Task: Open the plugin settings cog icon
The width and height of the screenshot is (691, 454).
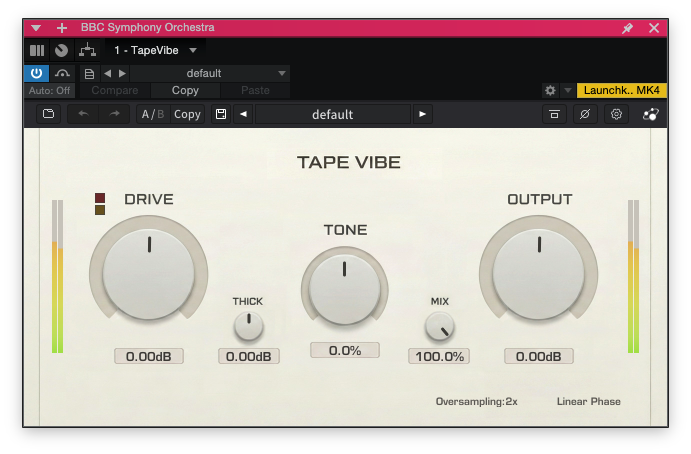Action: coord(616,114)
